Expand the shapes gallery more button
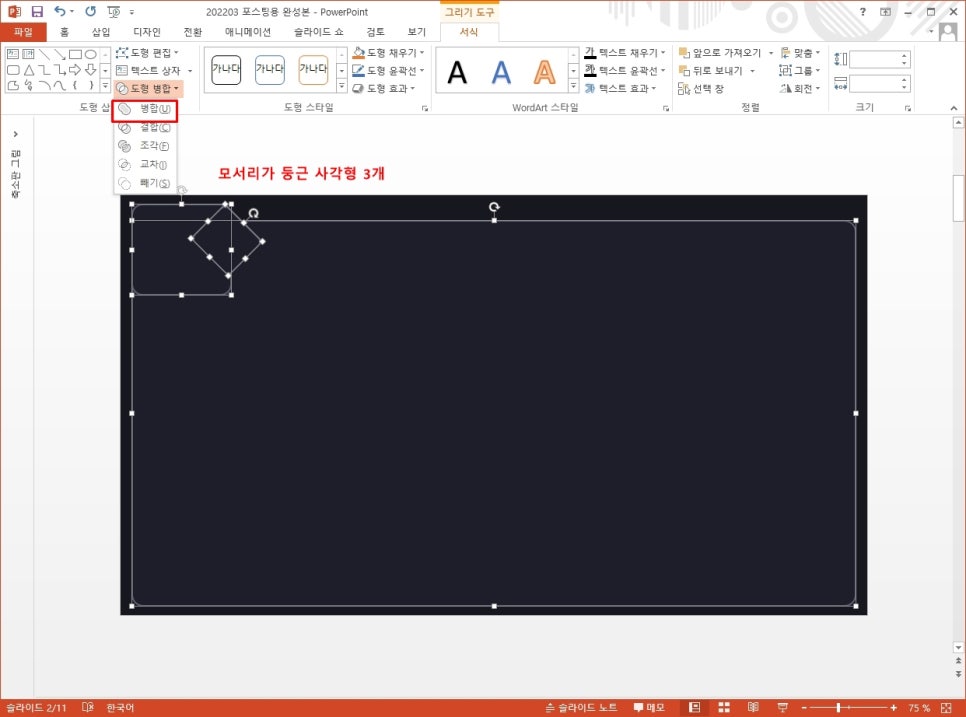966x717 pixels. click(105, 86)
